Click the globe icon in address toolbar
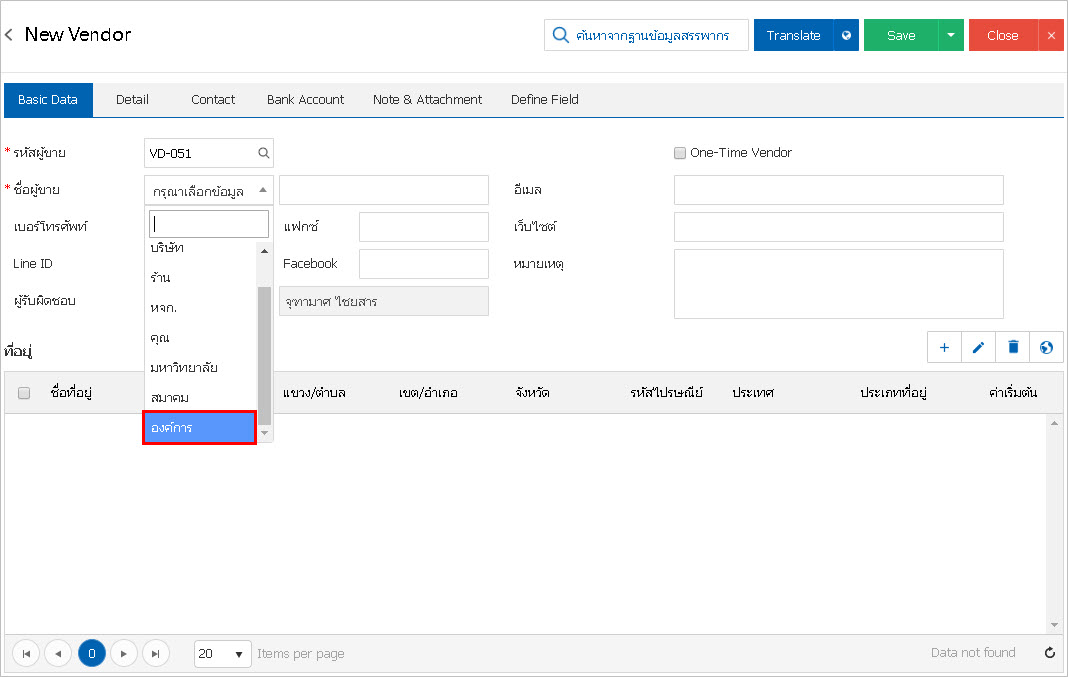 (1046, 347)
